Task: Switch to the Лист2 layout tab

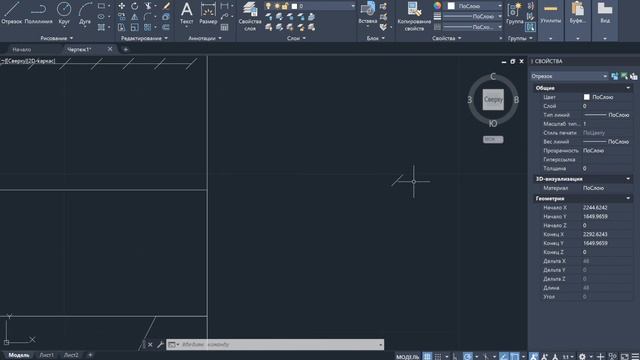Action: click(x=71, y=355)
